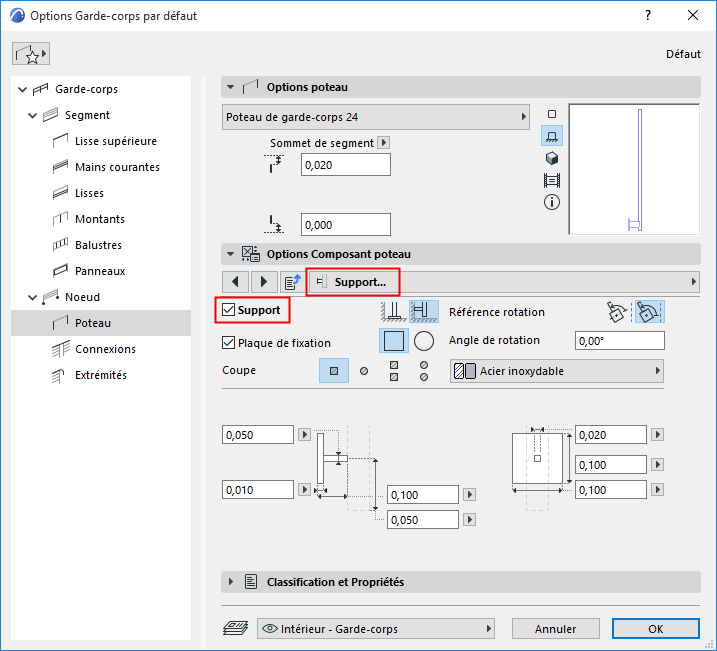Open Intérieur - Garde-corps layer dropdown
717x651 pixels.
[376, 629]
